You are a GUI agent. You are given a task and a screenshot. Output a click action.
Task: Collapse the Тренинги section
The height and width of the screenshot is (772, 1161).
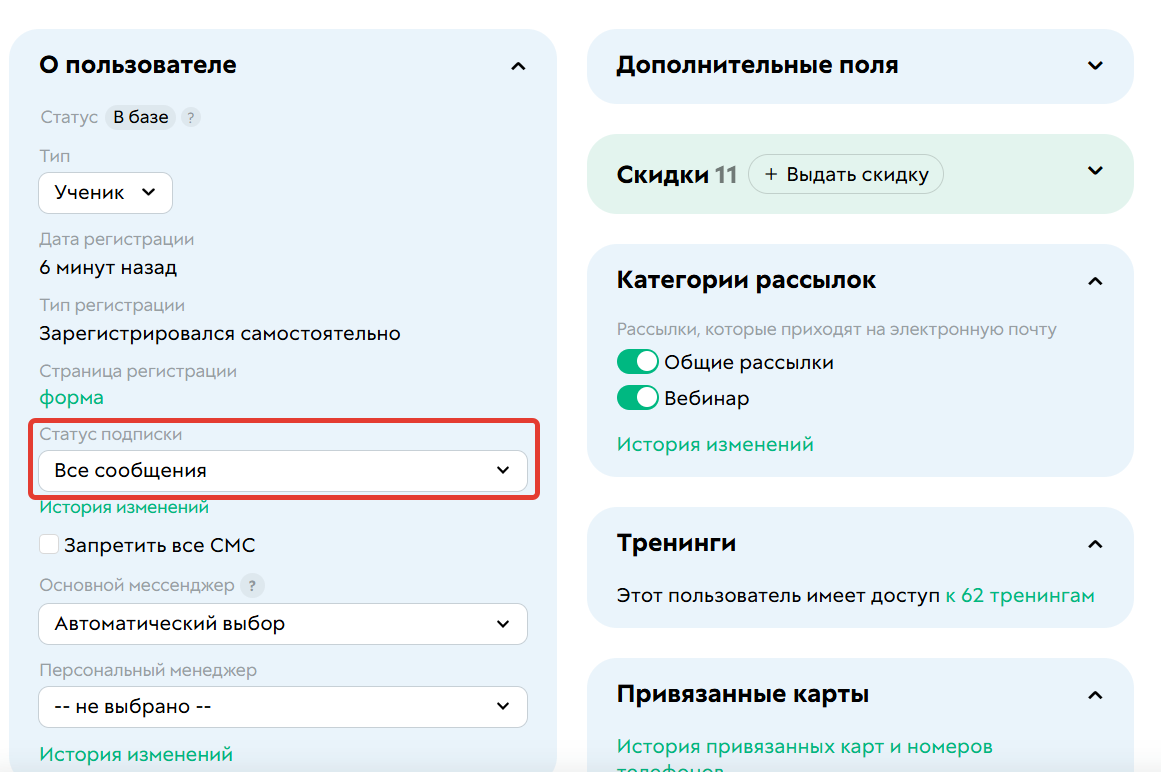point(1095,544)
